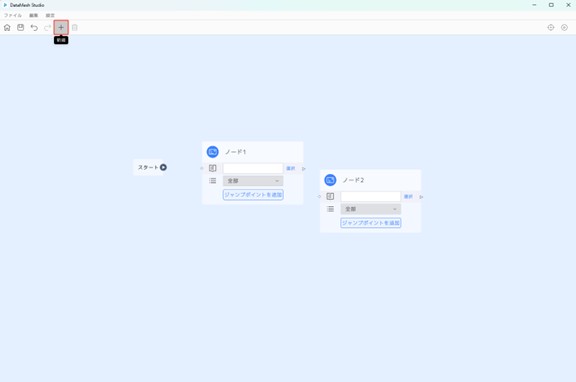Click the input circle port of ノード1
Screen dimensions: 576x382
point(202,169)
